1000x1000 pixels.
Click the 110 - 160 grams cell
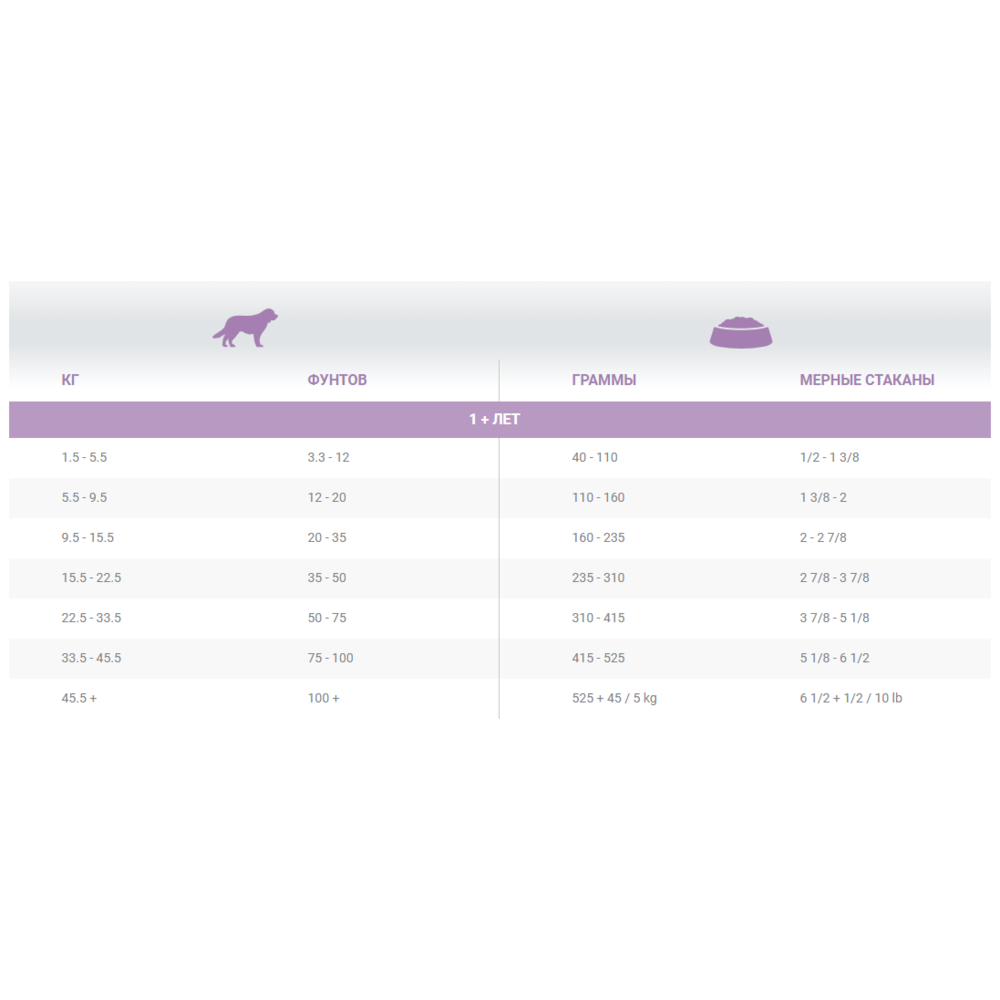coord(598,497)
